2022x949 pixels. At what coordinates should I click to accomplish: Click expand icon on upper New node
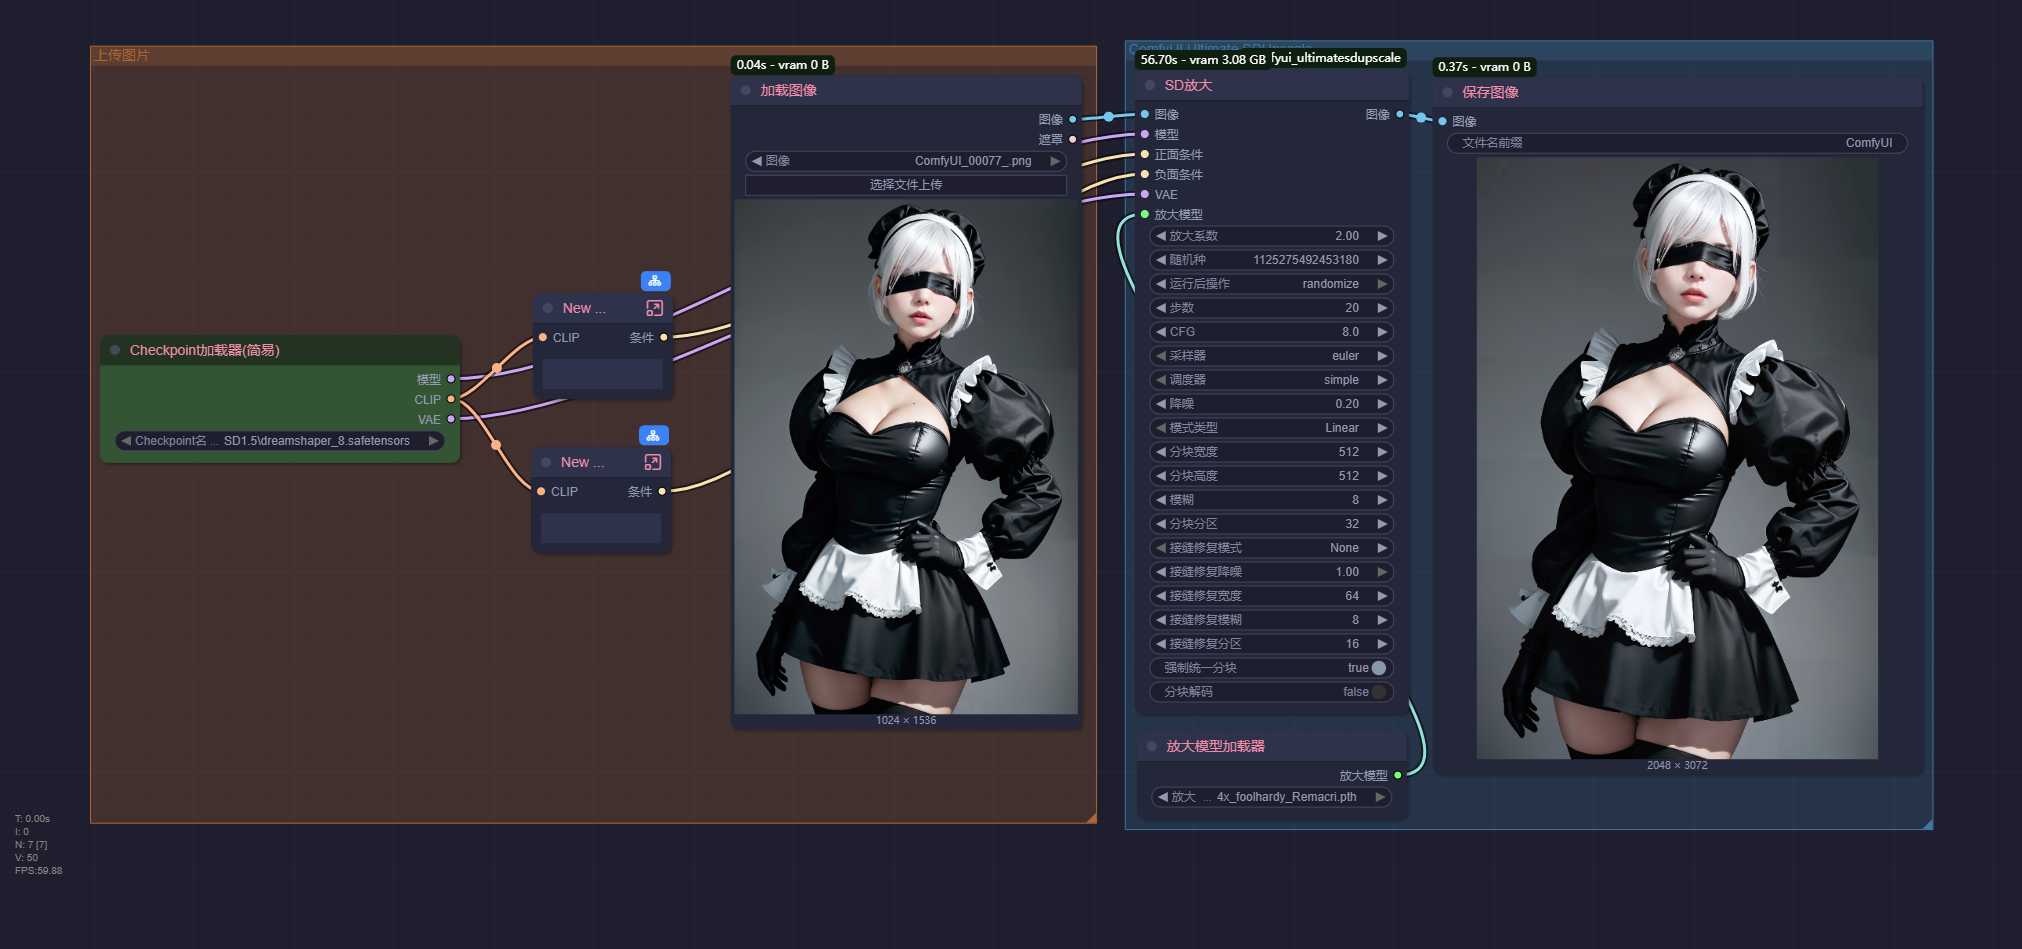click(654, 308)
